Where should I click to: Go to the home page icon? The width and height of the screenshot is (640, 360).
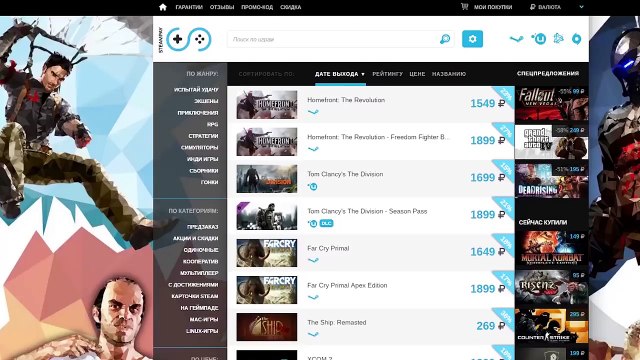(163, 7)
